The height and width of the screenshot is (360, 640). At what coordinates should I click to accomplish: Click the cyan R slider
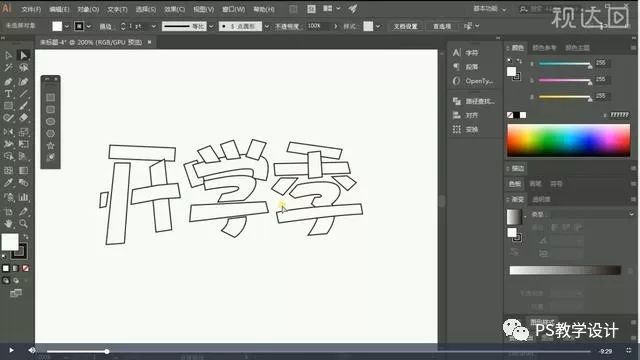click(x=564, y=64)
